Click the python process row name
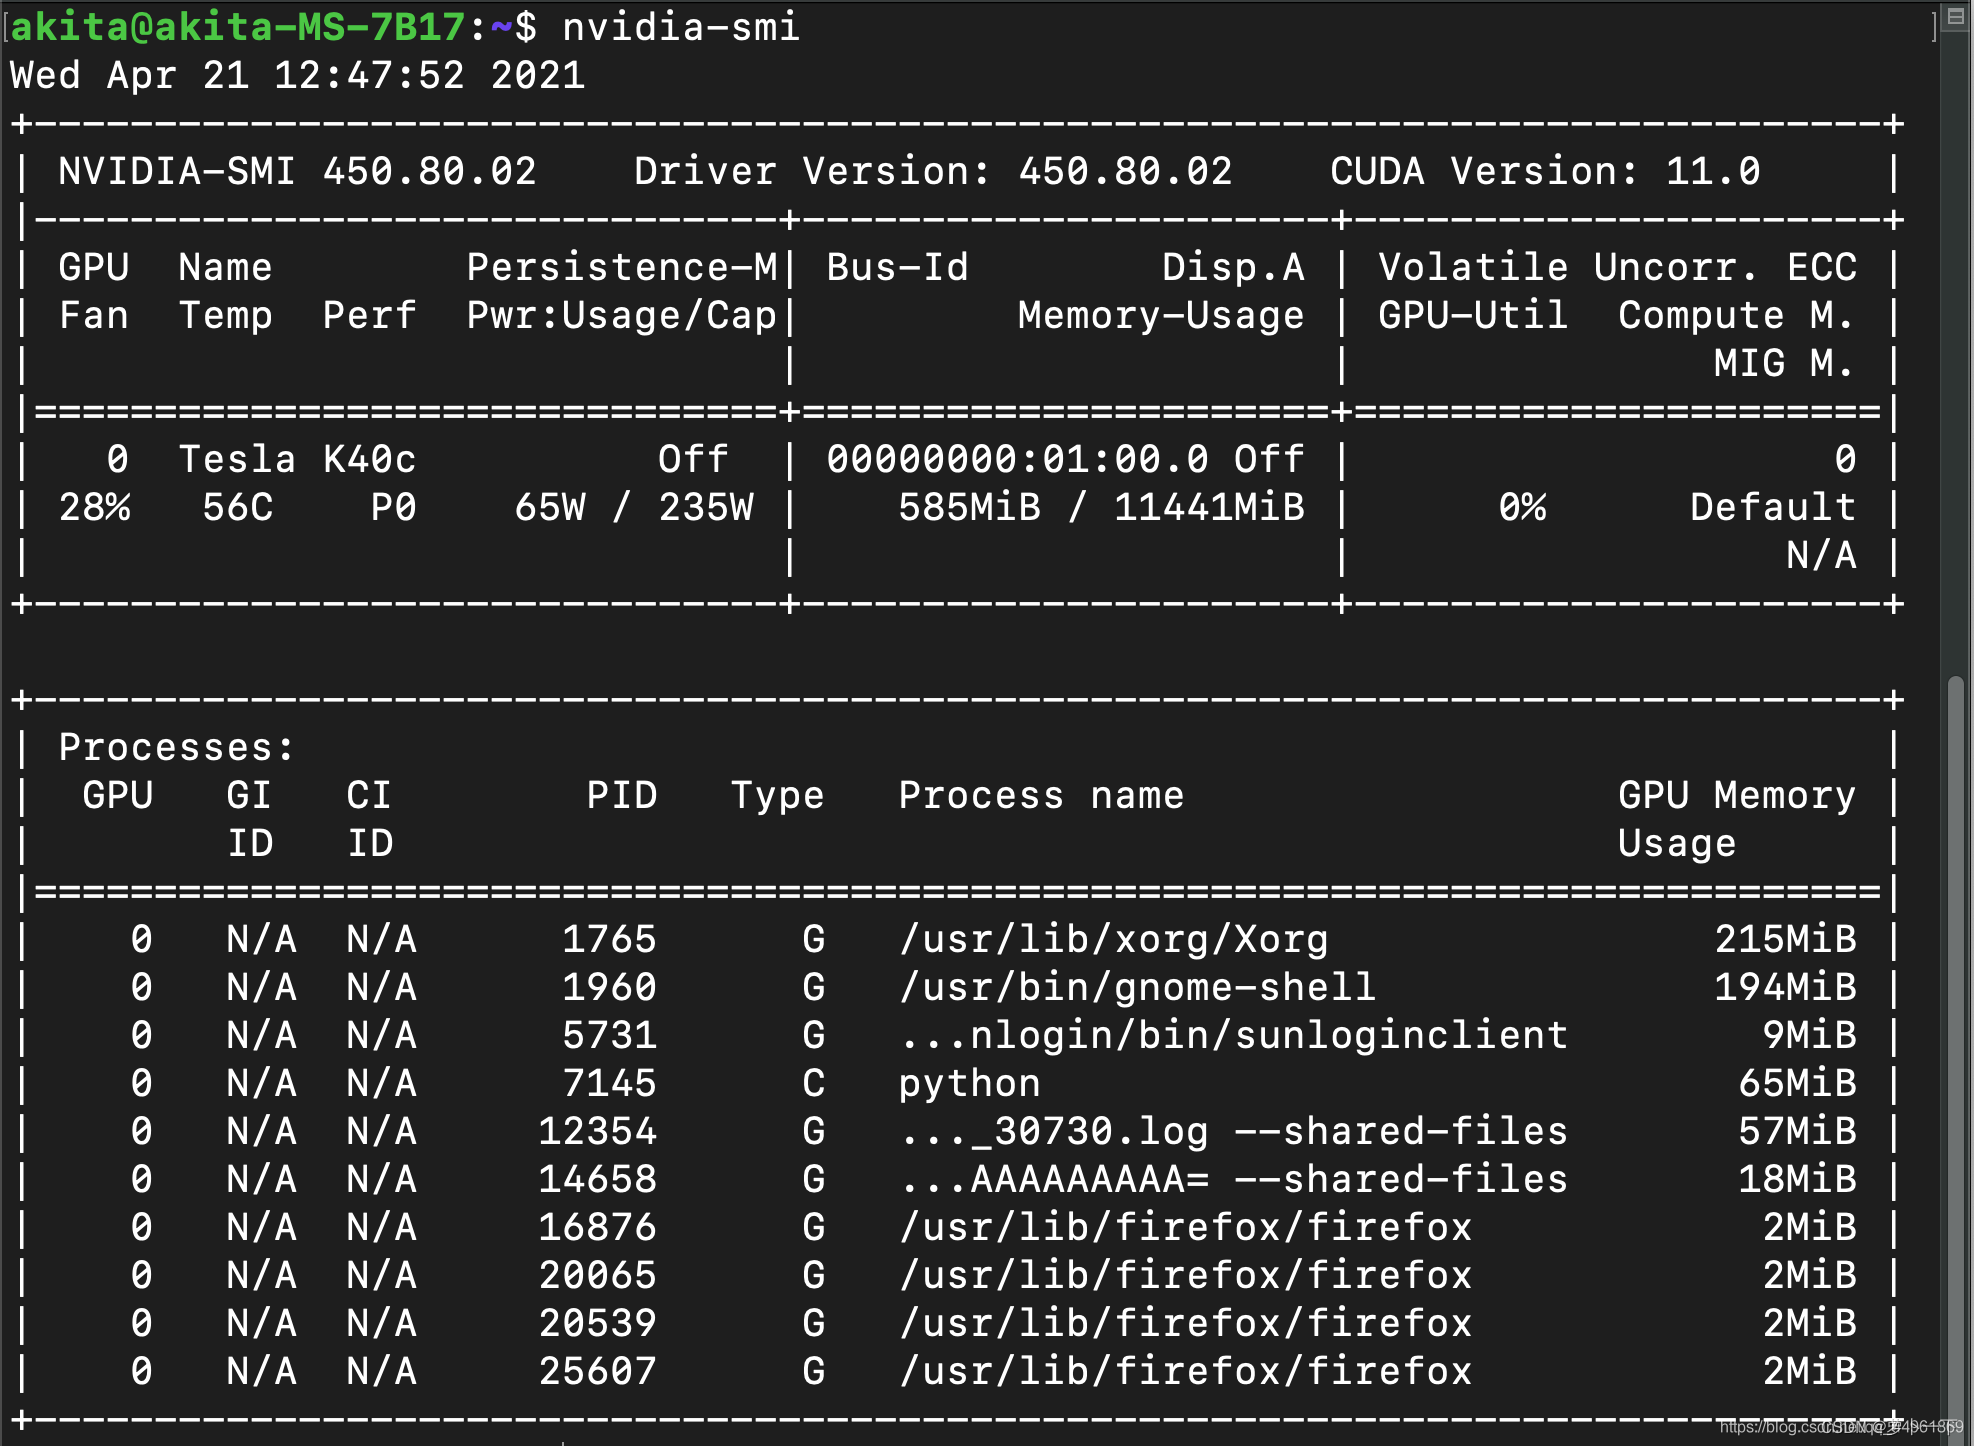The height and width of the screenshot is (1446, 1974). point(969,1083)
